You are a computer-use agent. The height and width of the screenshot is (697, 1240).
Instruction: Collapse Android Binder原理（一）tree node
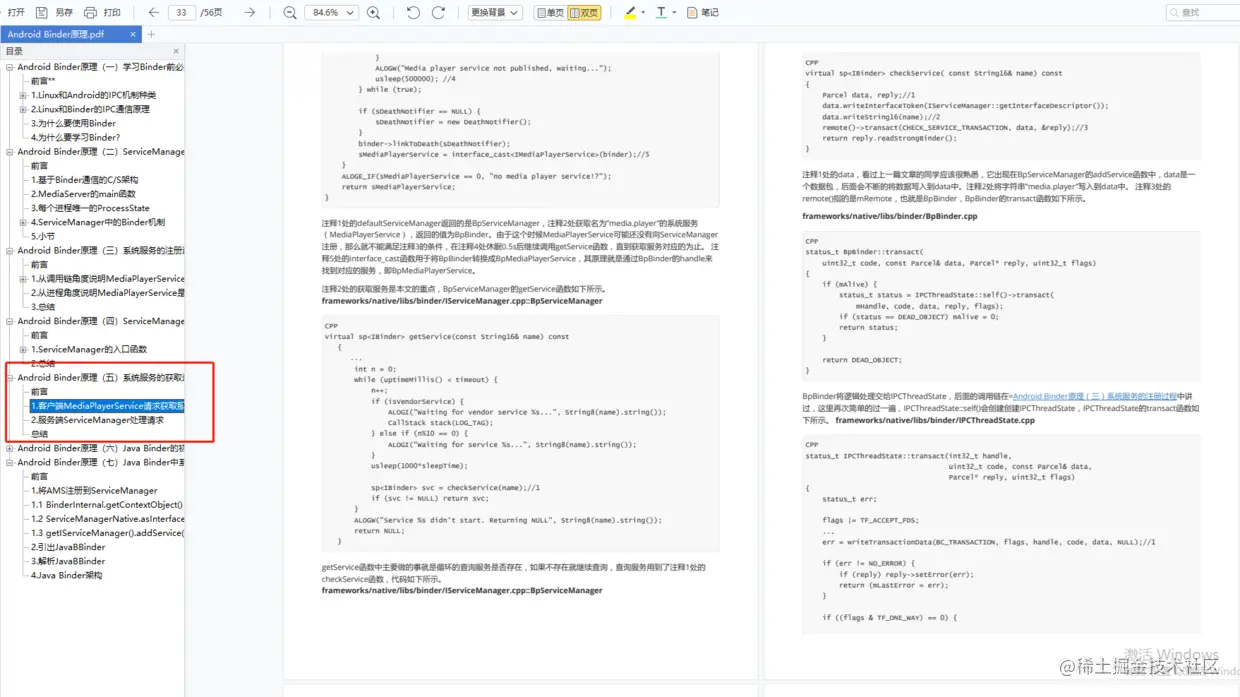[x=10, y=67]
